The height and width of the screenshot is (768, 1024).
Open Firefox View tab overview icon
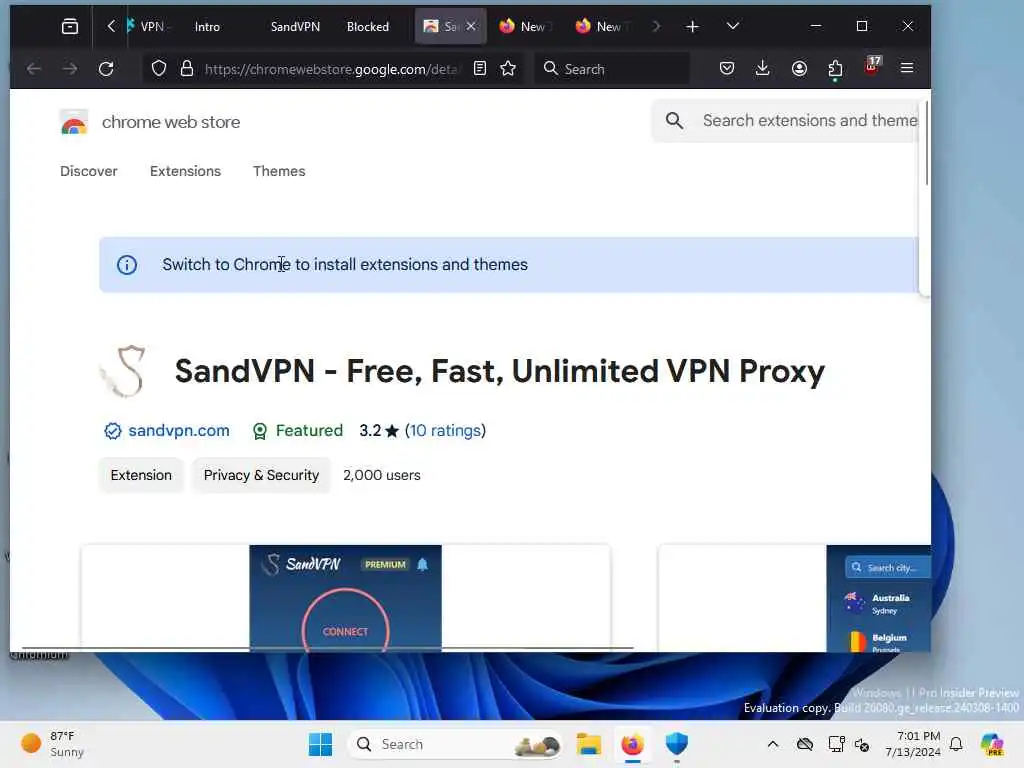[69, 26]
